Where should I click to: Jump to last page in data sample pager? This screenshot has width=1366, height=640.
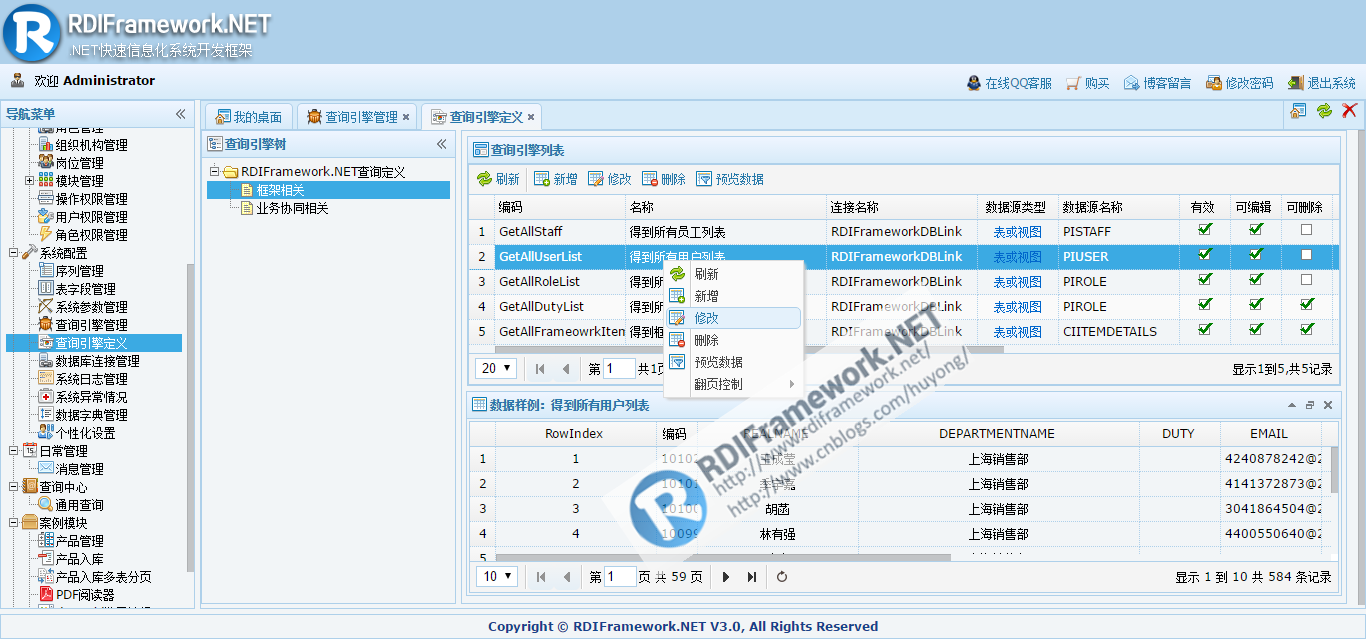point(752,577)
